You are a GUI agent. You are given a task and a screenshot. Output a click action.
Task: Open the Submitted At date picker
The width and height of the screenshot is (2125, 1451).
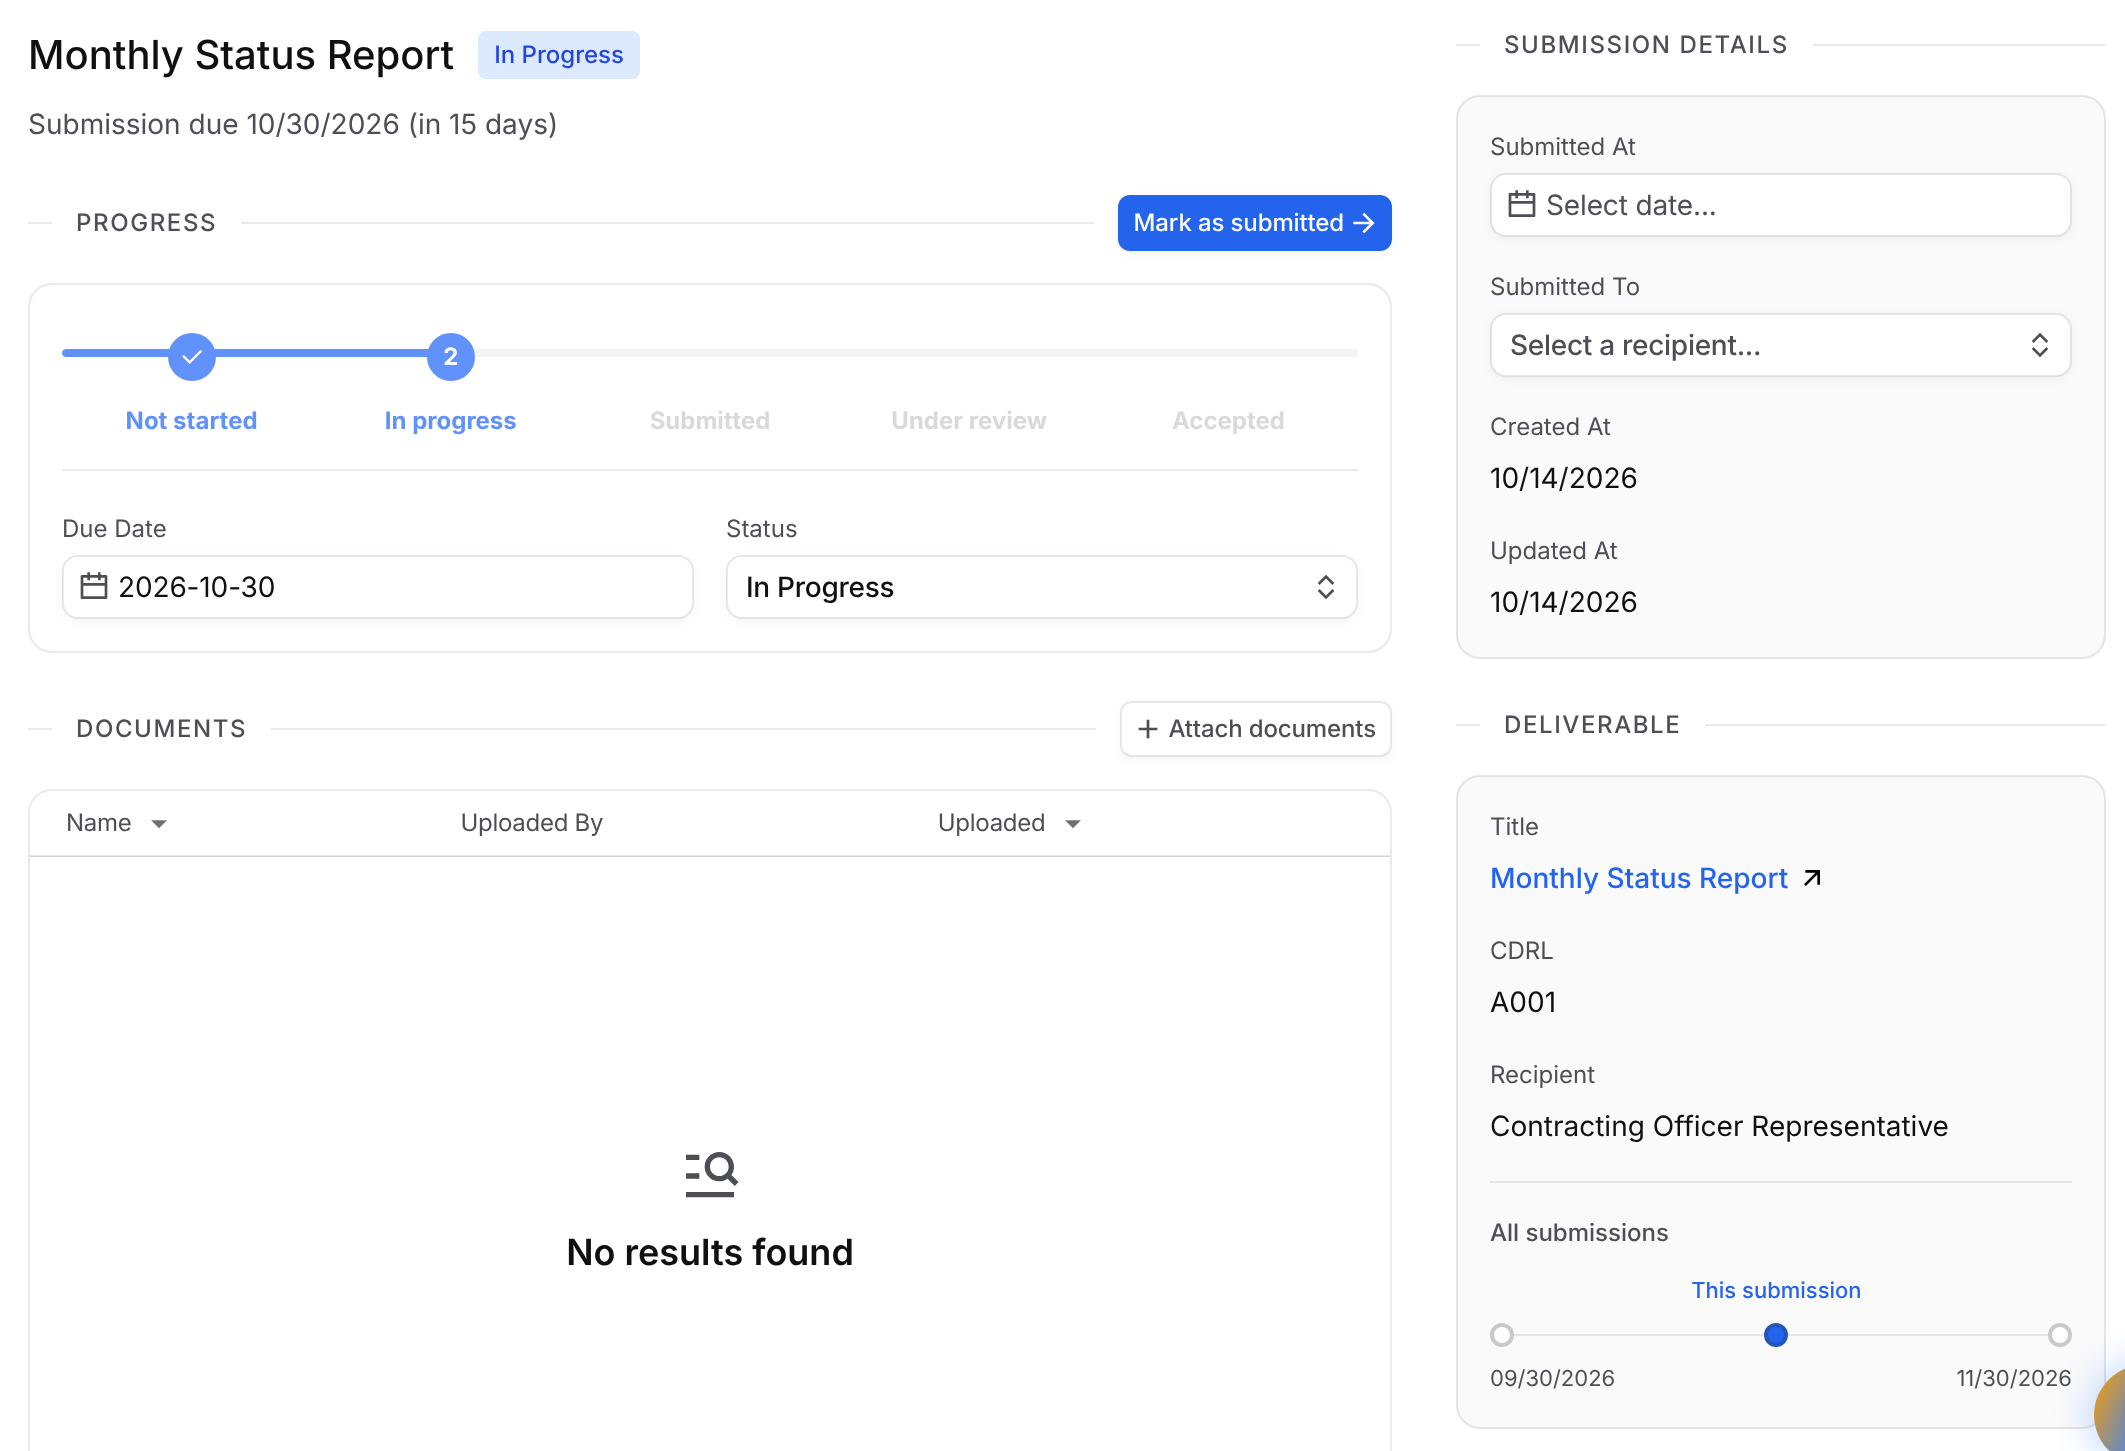(x=1780, y=205)
